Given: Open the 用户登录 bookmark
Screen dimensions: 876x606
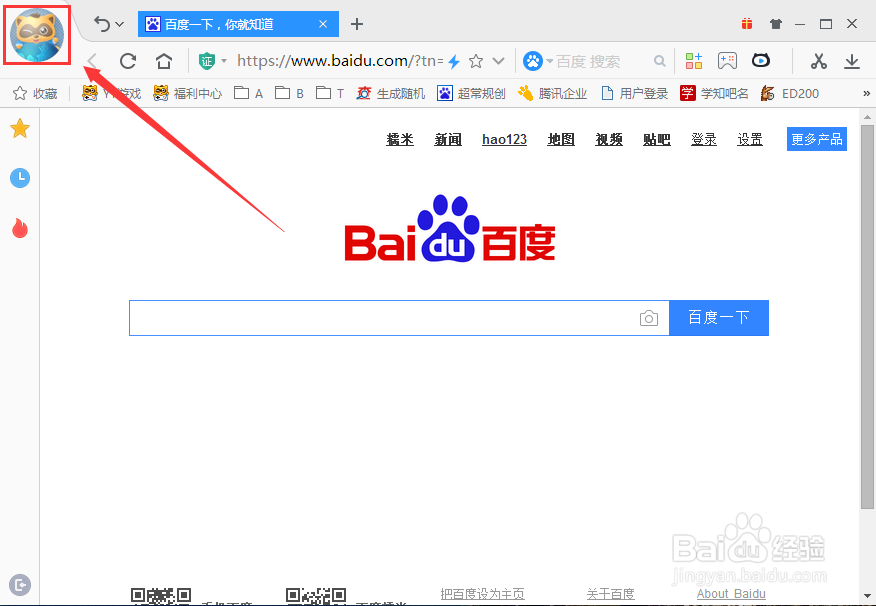Looking at the screenshot, I should click(x=634, y=93).
